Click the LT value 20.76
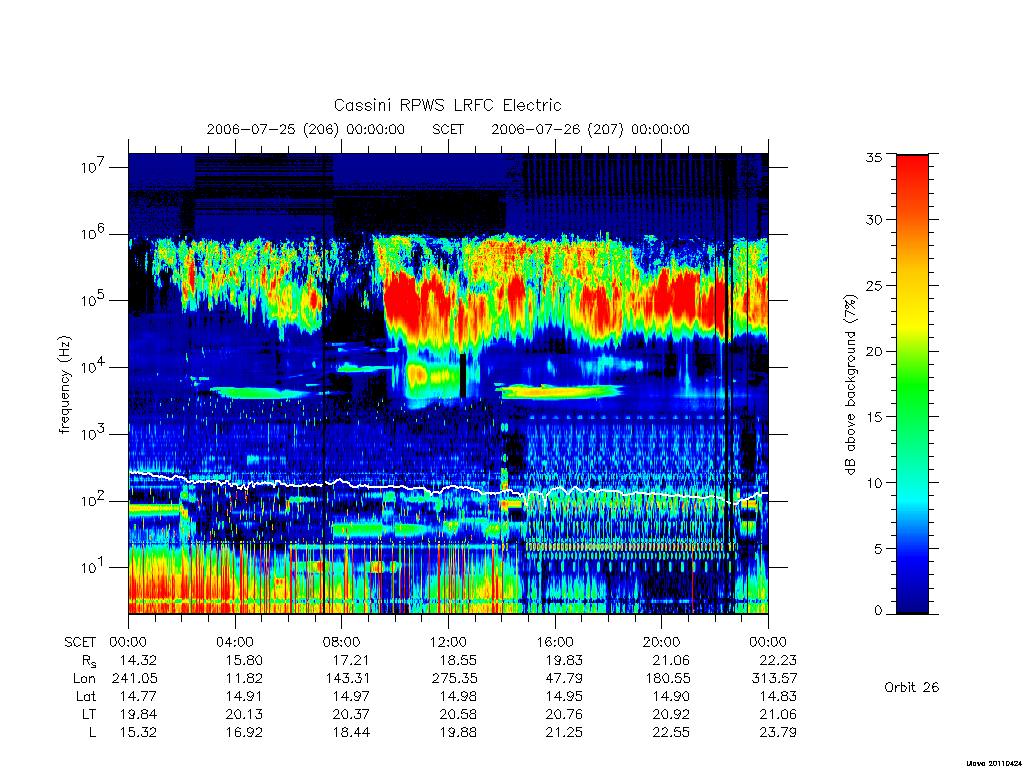The image size is (1024, 768). [564, 714]
